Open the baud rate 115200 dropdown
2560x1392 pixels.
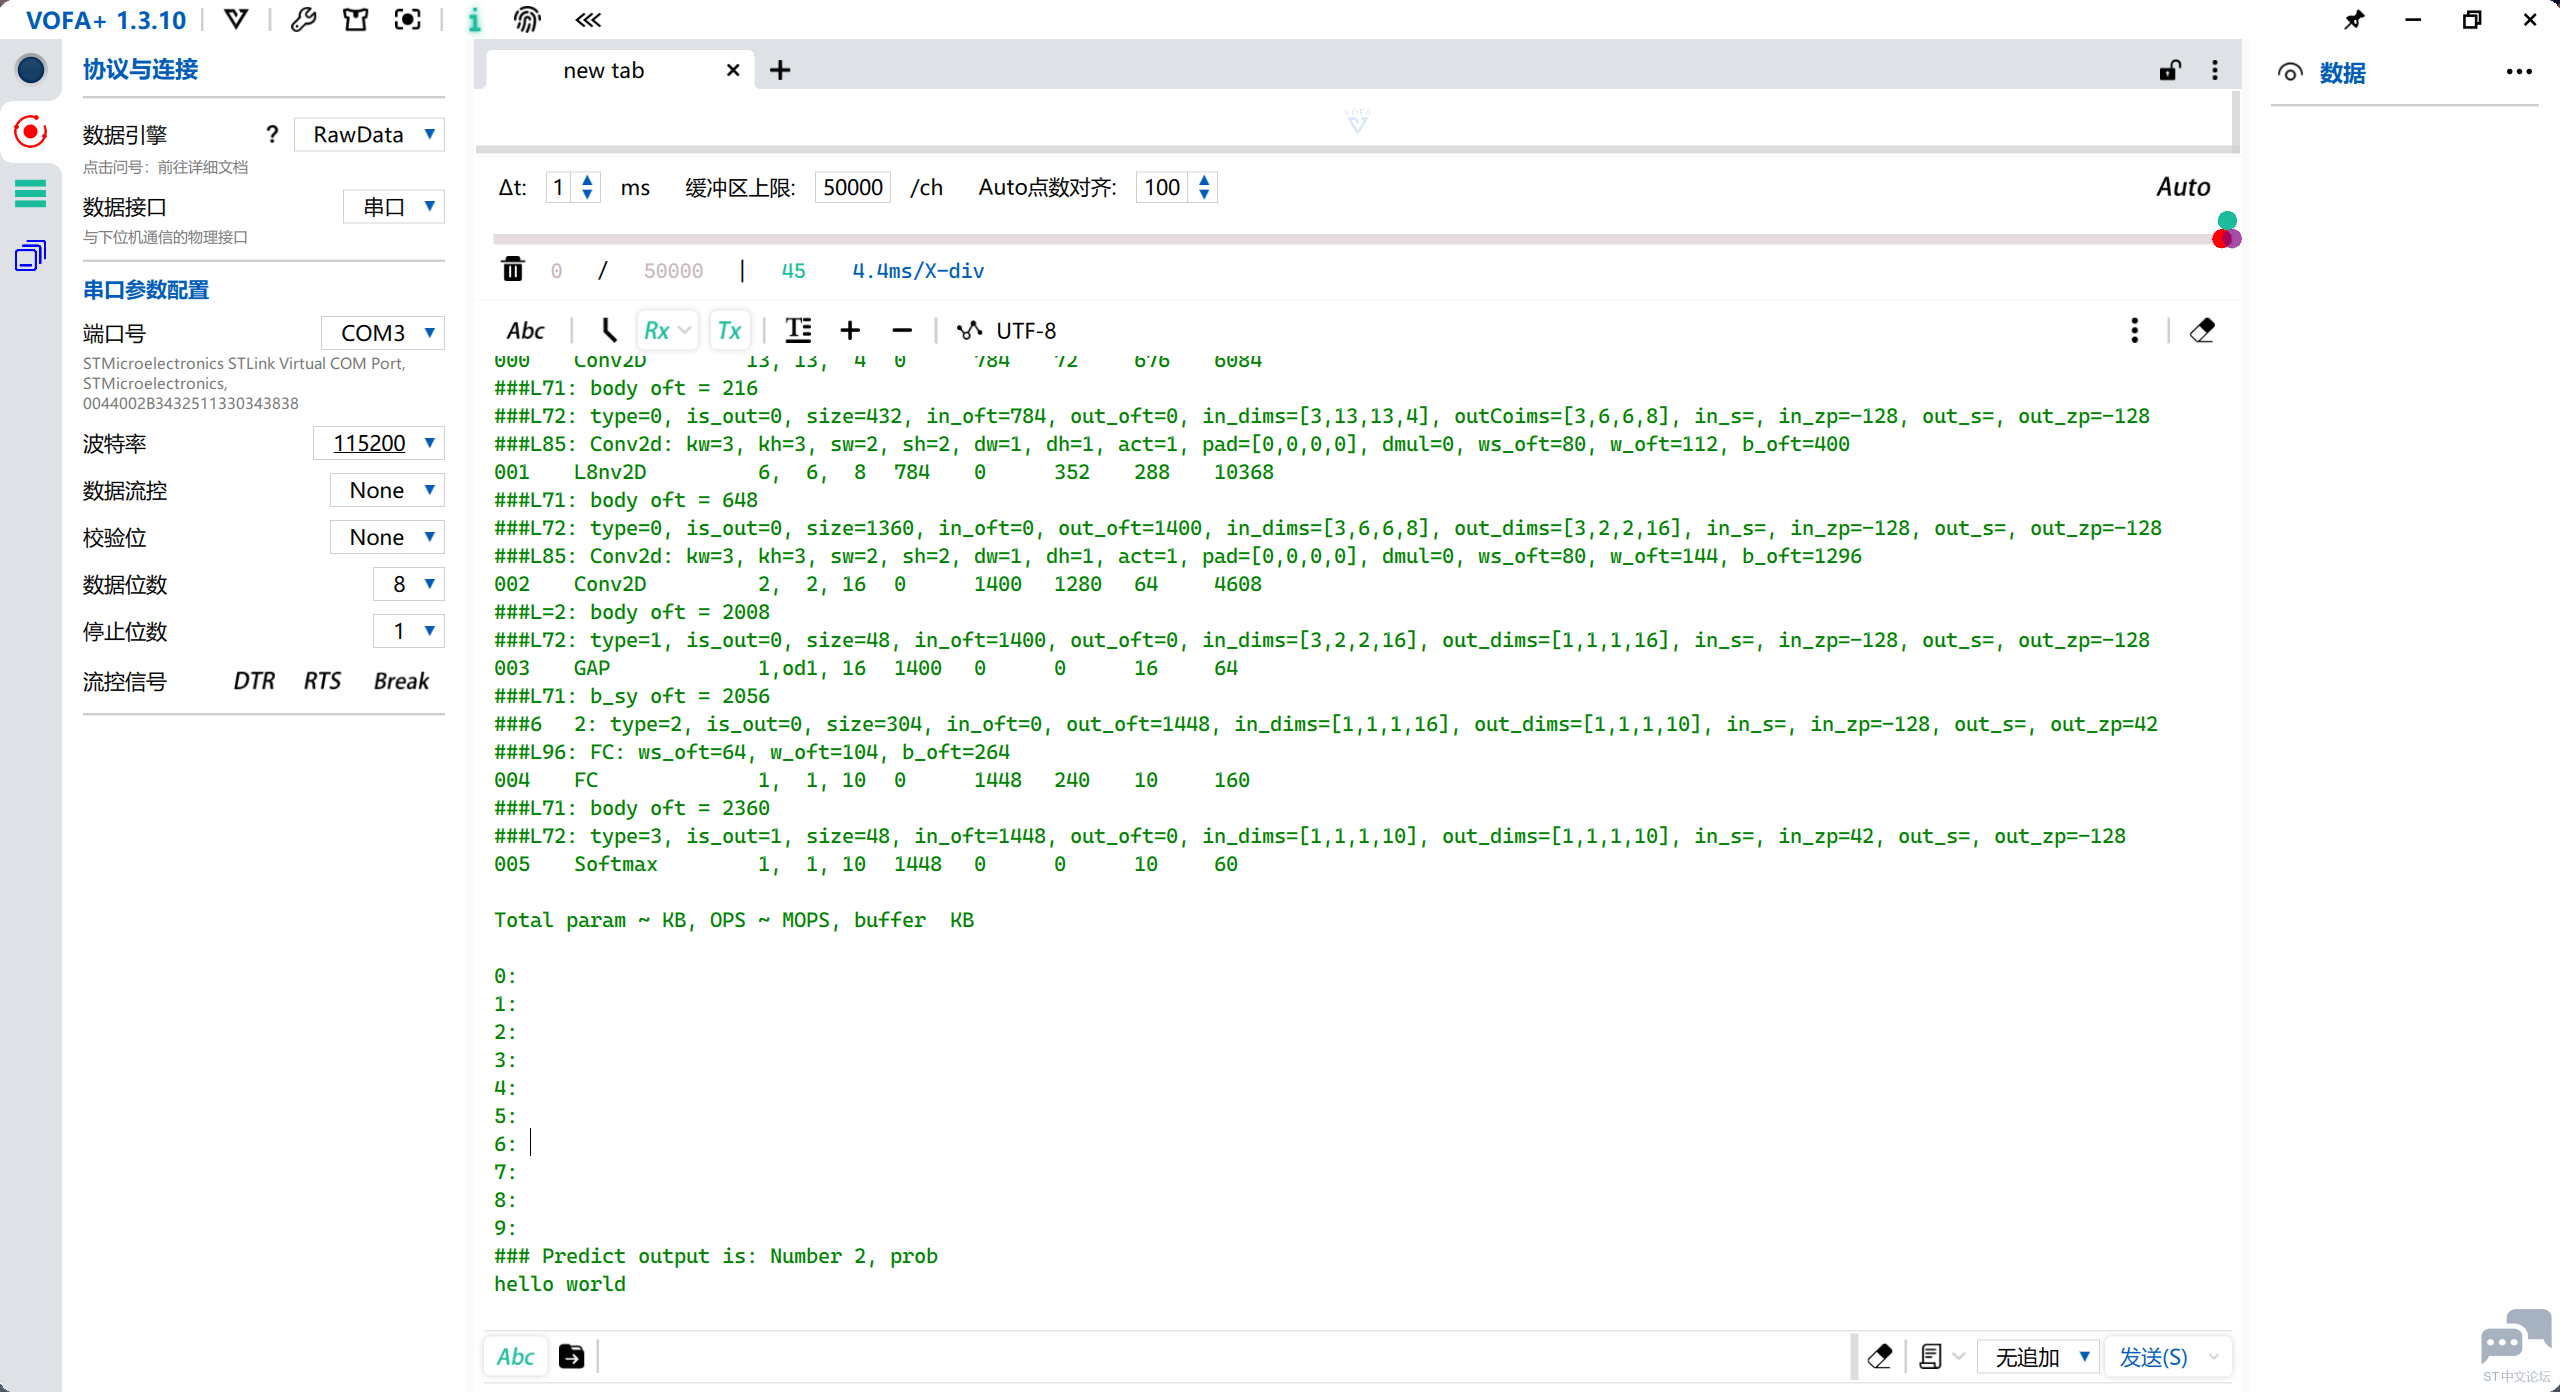tap(378, 443)
